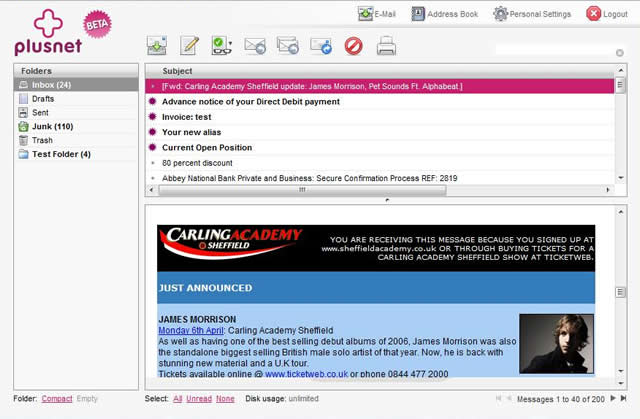The image size is (640, 419).
Task: Click the reply to all icon
Action: pos(288,46)
